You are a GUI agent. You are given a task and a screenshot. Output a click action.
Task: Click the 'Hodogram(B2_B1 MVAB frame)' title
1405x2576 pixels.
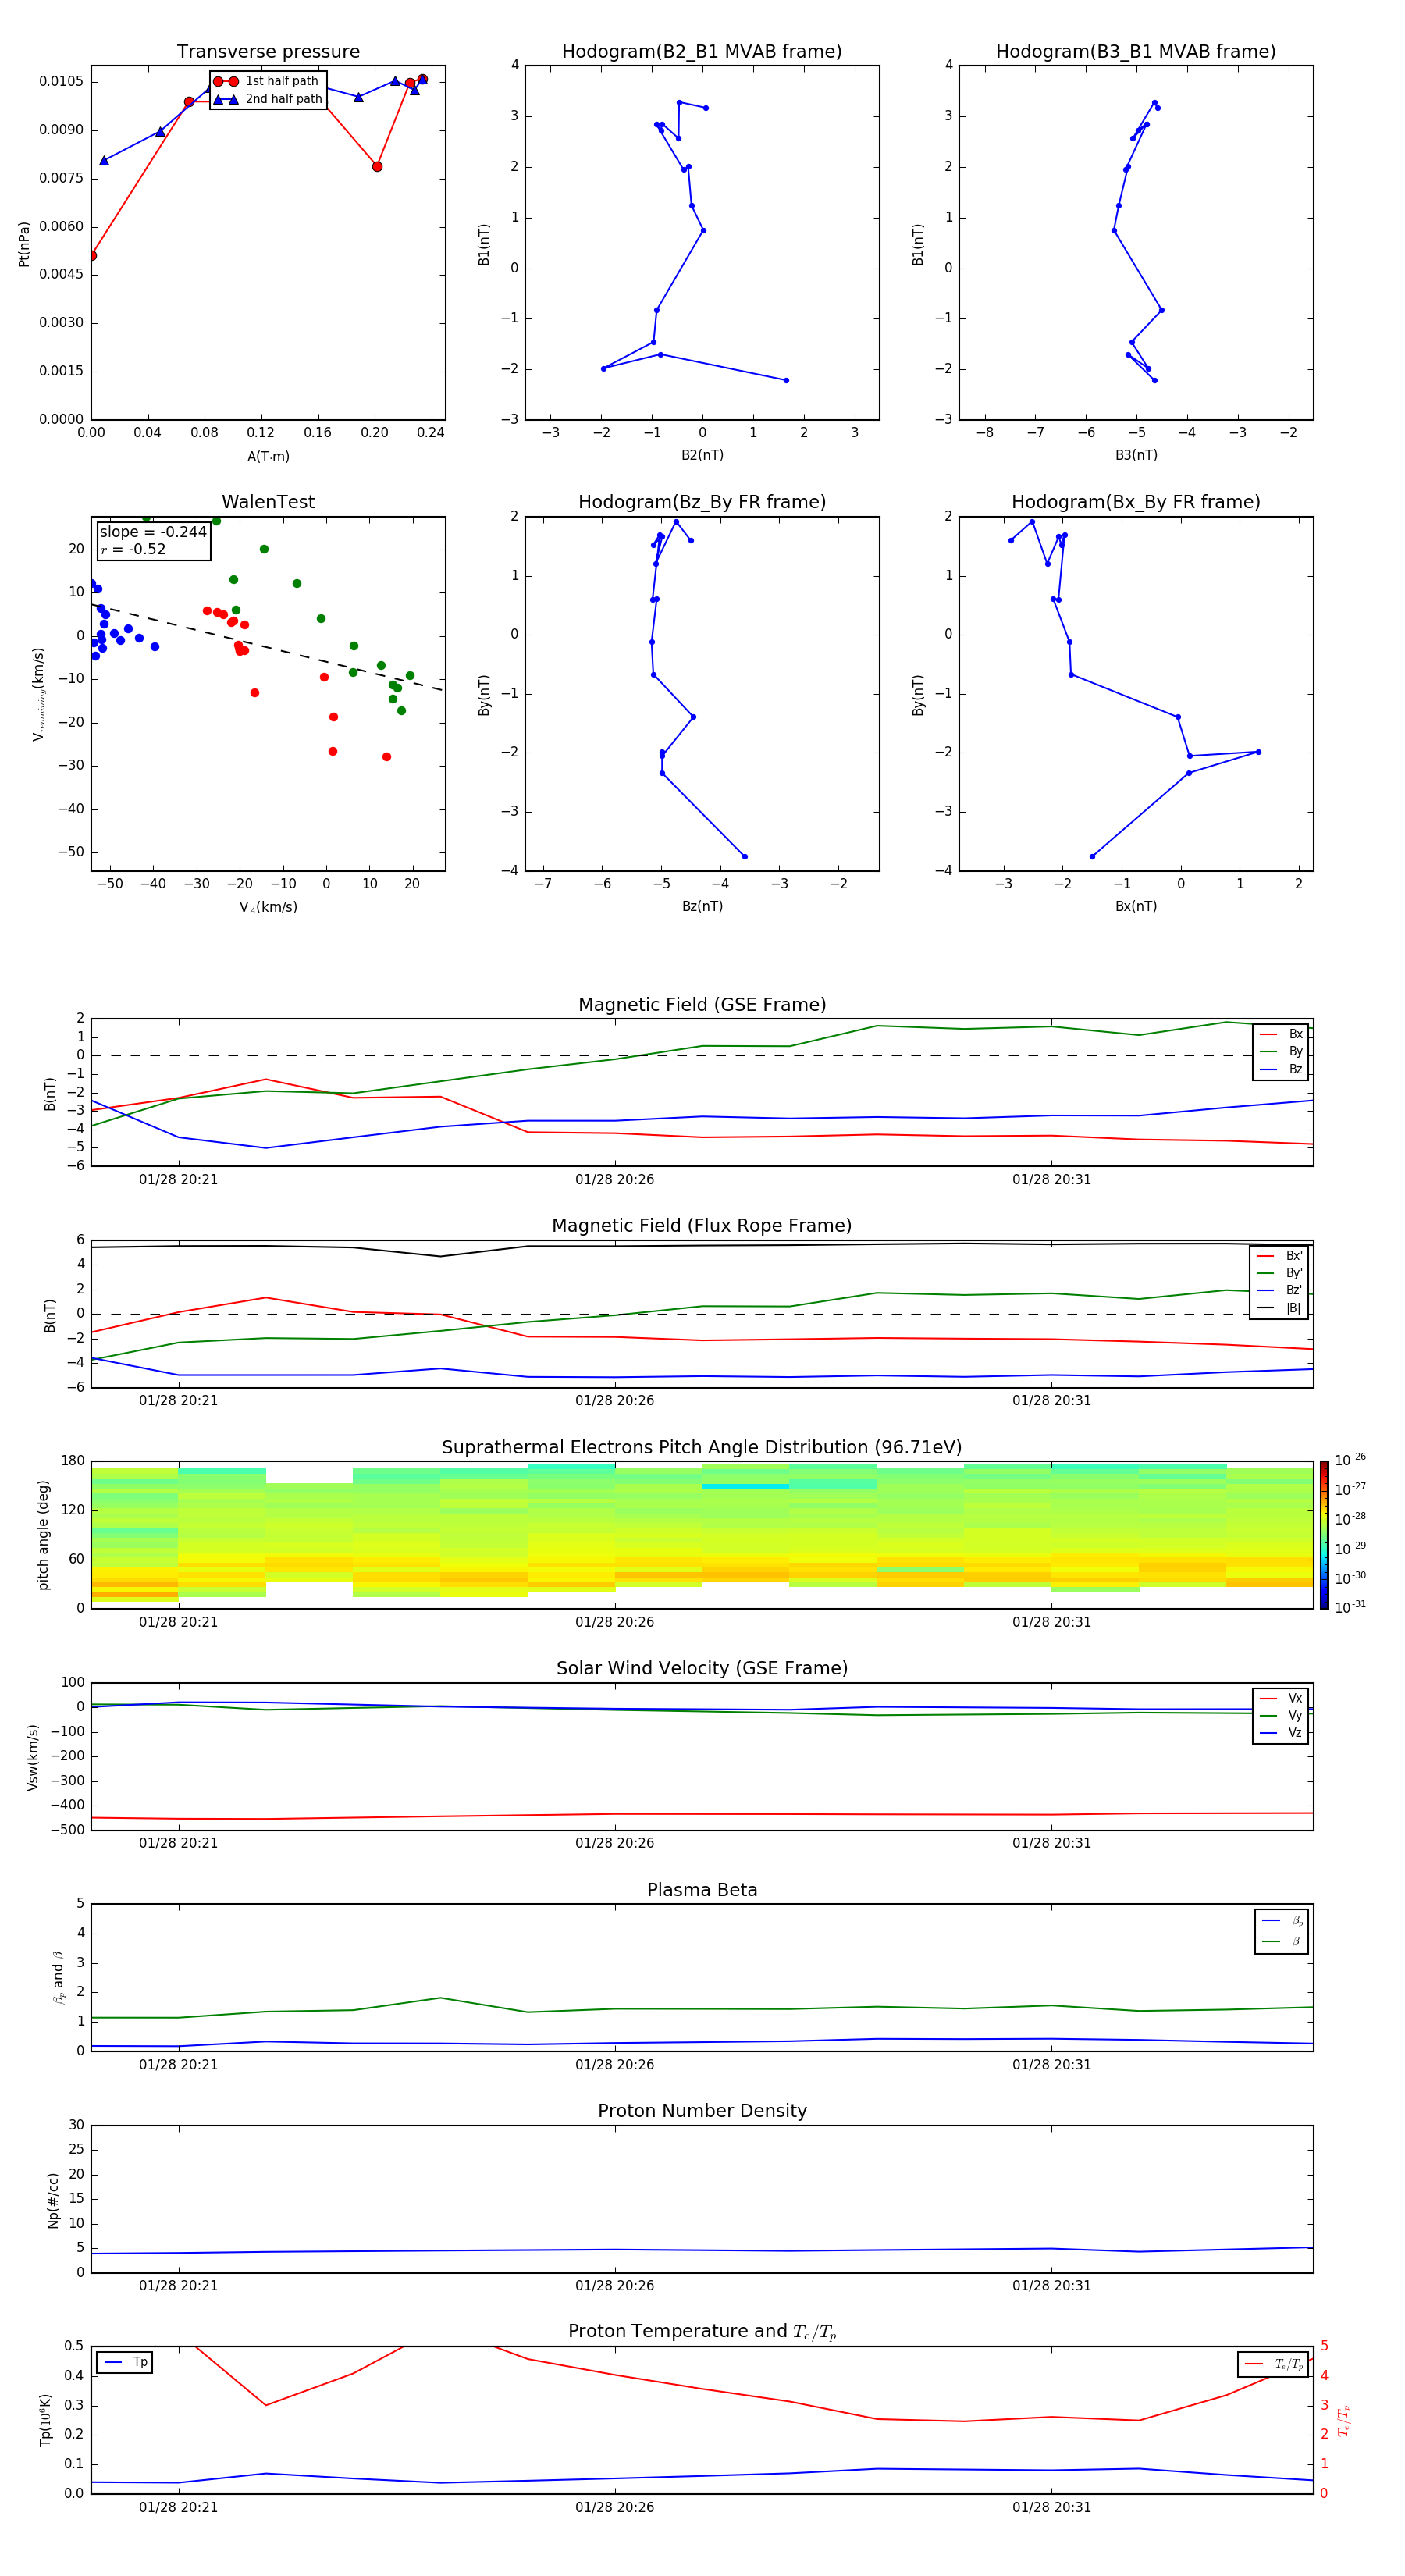[702, 52]
